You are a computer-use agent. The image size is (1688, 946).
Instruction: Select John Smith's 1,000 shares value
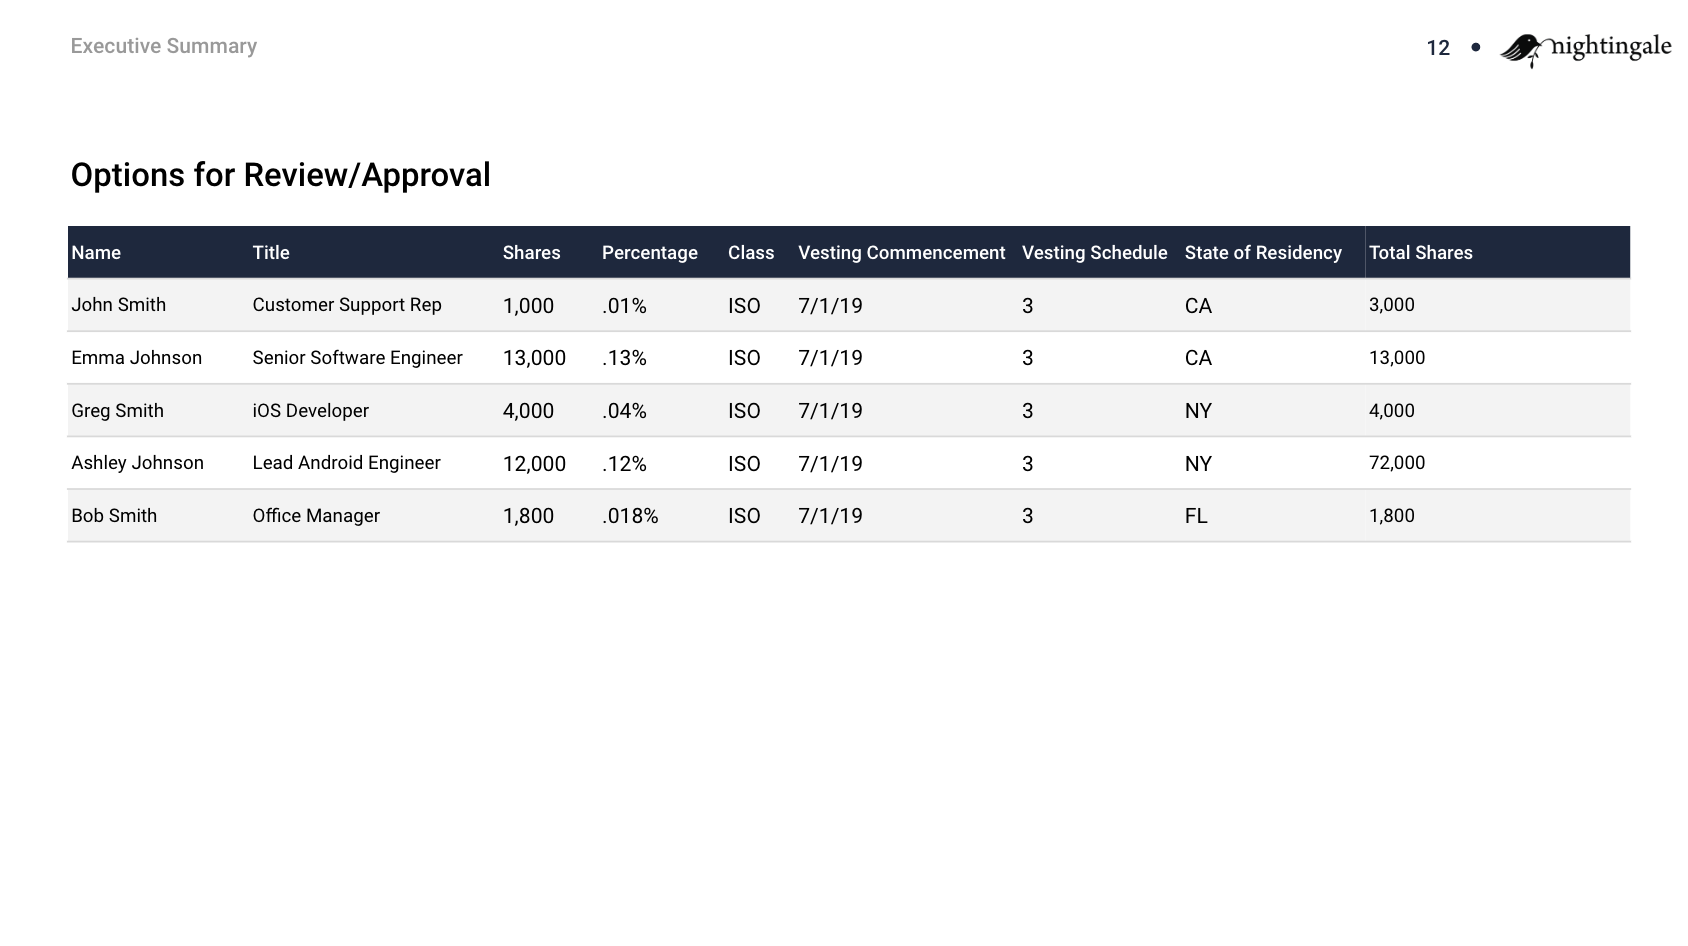(528, 306)
